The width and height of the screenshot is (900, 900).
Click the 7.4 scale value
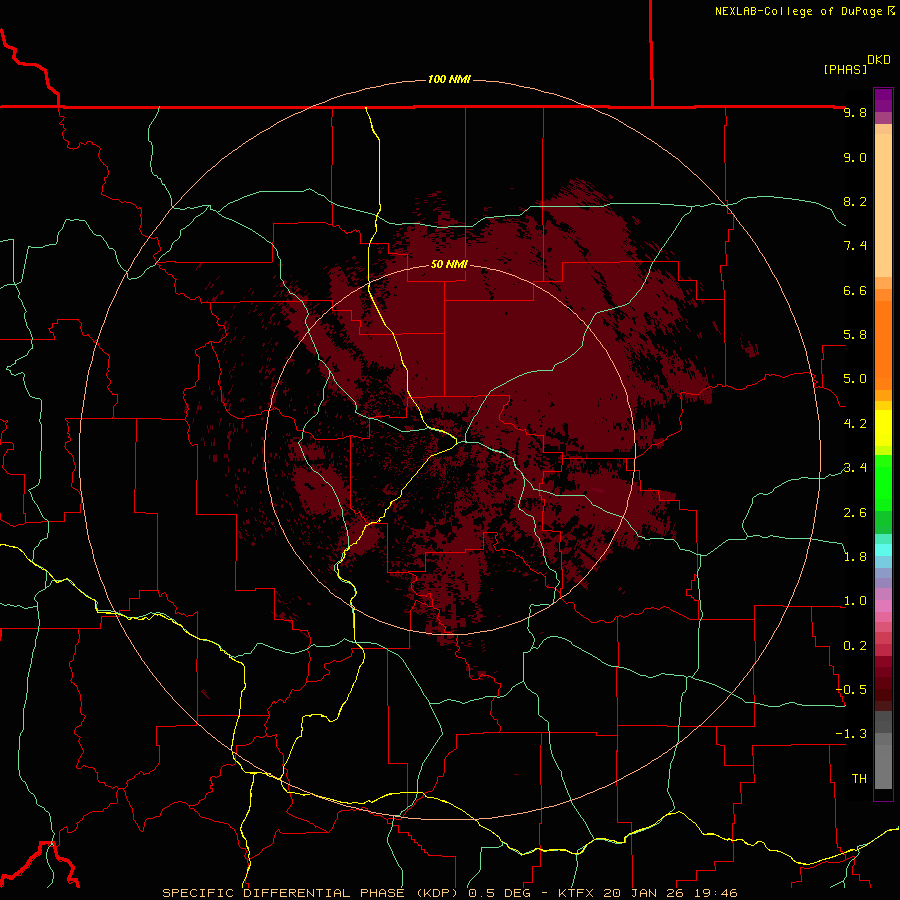(855, 246)
